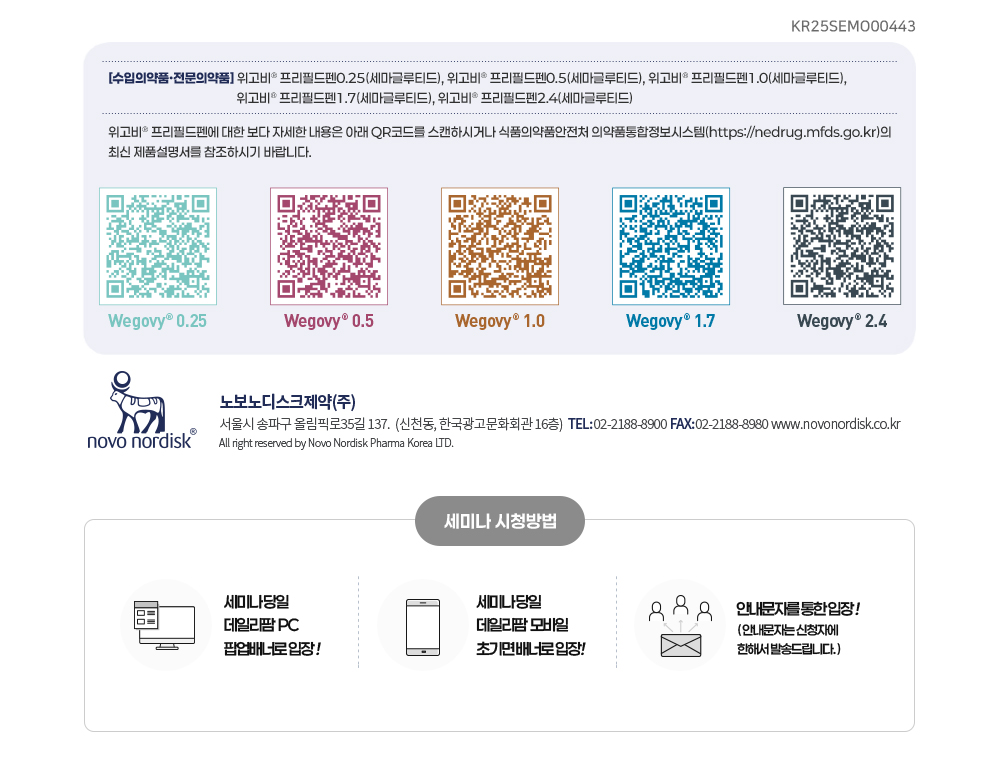Click the Novo Nordisk bull logo

coord(141,411)
